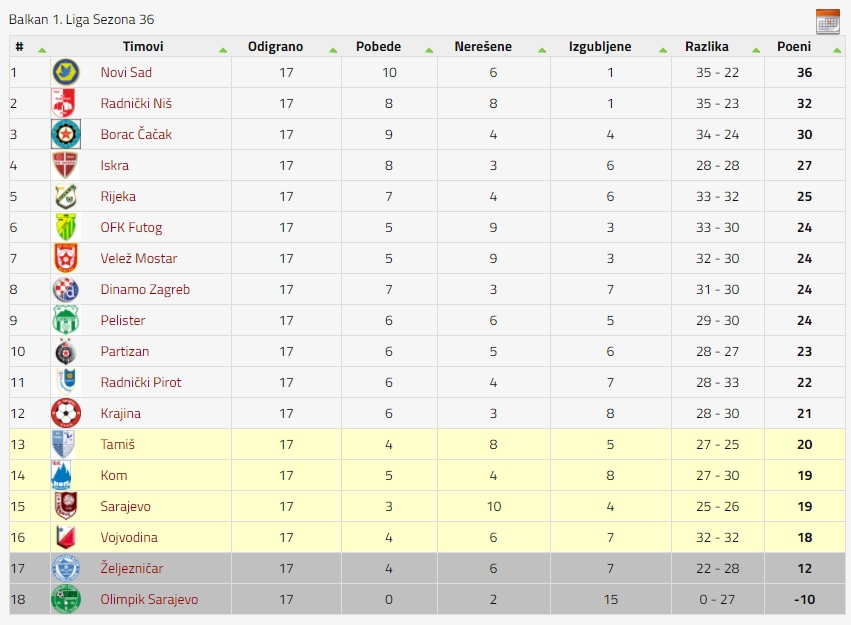Open the Vojvodina team link
The height and width of the screenshot is (625, 851).
coord(129,537)
